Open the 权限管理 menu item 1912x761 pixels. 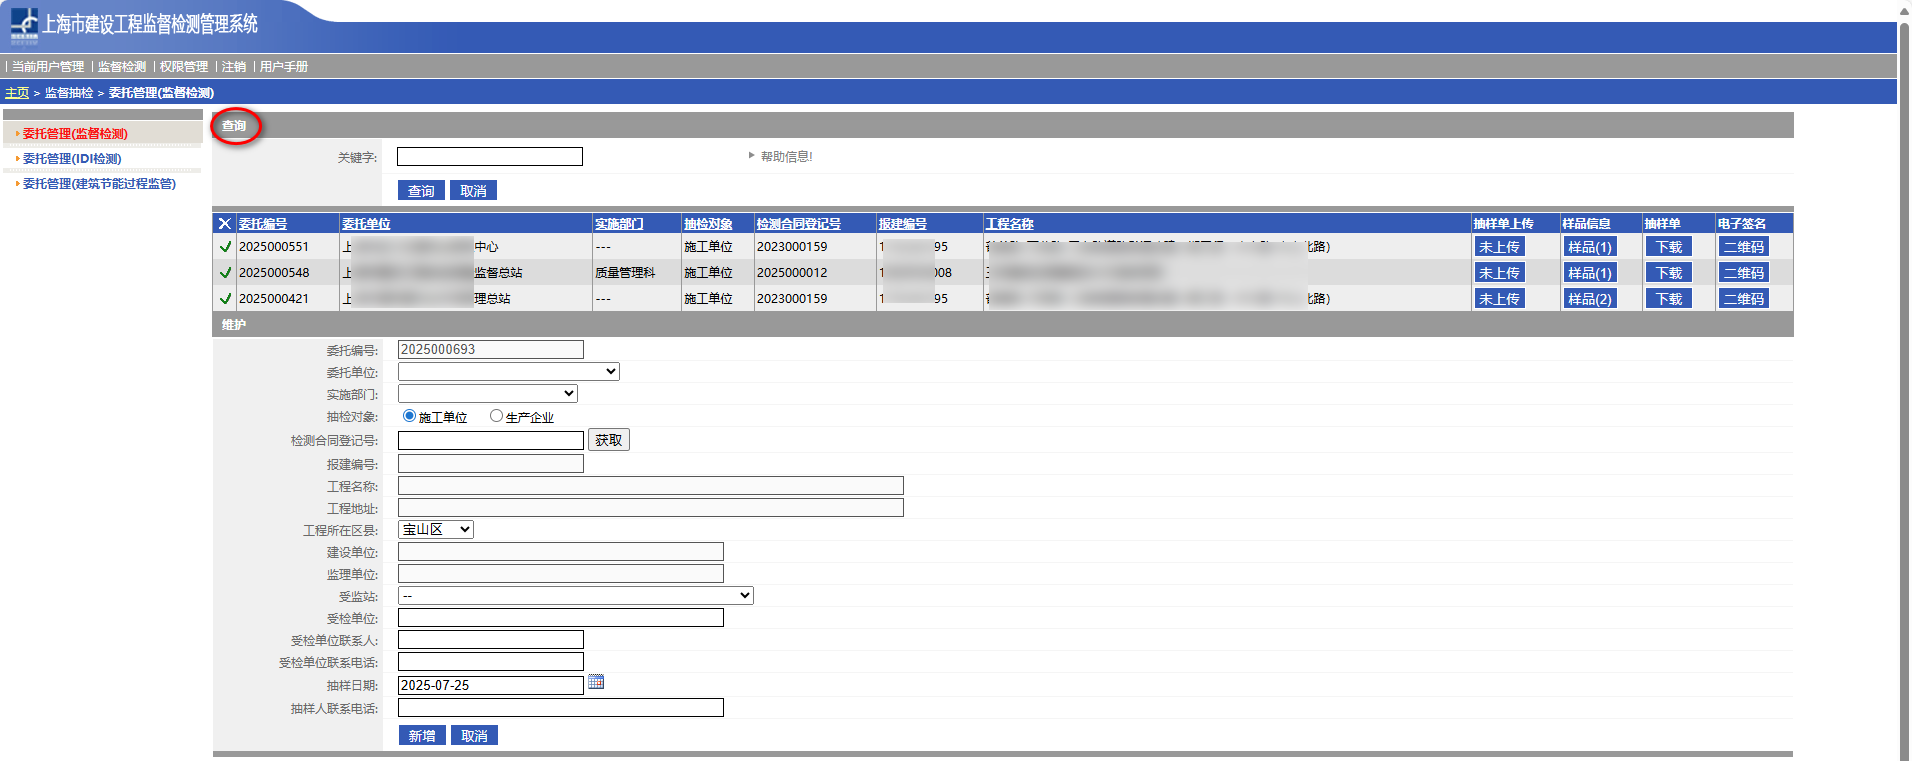pyautogui.click(x=184, y=67)
